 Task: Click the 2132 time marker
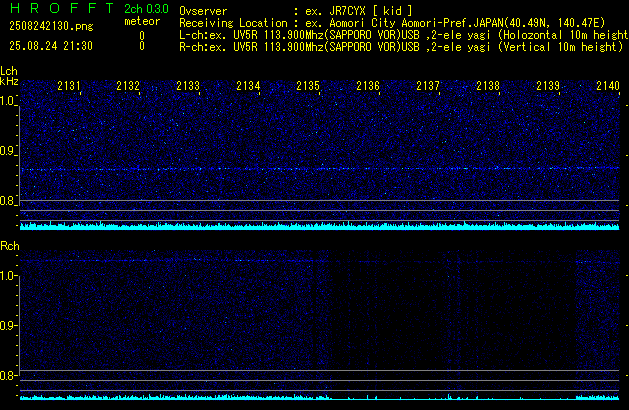[x=128, y=86]
